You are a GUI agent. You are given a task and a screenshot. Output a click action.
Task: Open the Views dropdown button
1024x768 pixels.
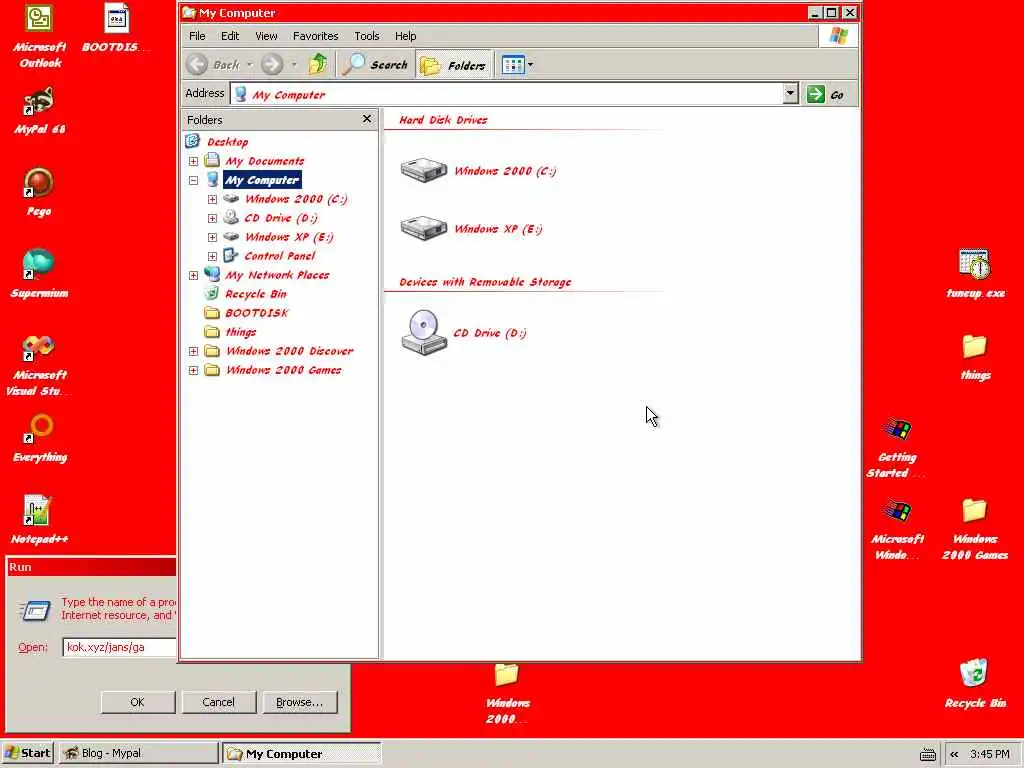coord(517,65)
